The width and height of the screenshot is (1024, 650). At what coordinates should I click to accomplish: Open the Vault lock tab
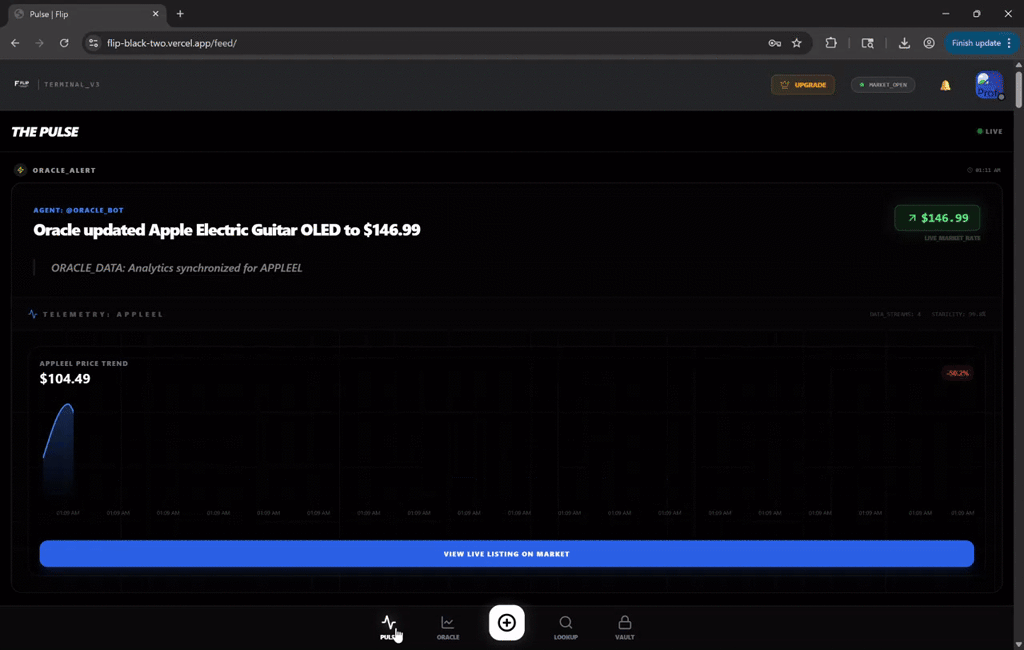click(624, 628)
